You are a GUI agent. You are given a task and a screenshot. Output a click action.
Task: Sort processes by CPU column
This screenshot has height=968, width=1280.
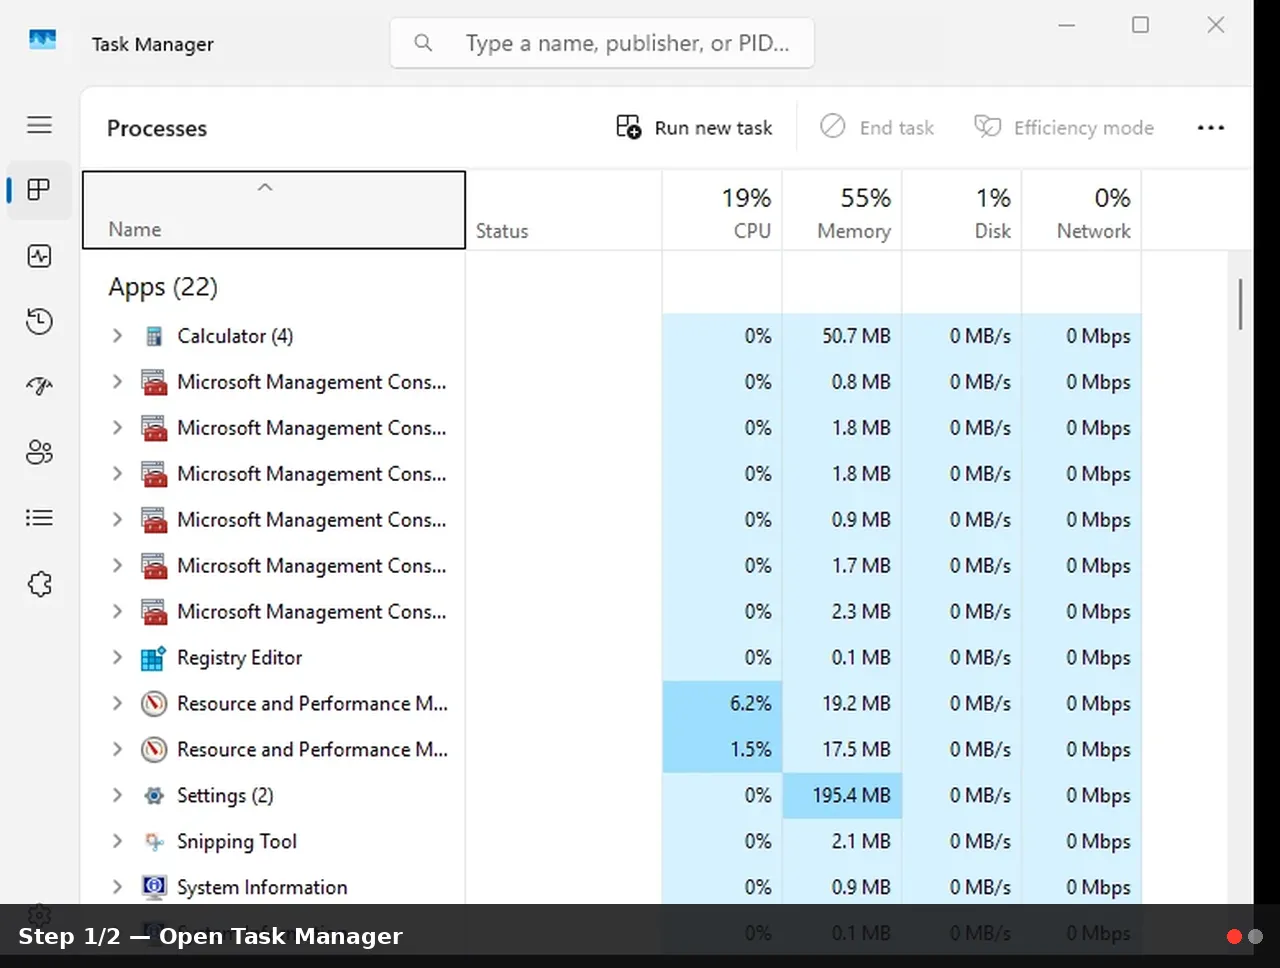click(722, 210)
